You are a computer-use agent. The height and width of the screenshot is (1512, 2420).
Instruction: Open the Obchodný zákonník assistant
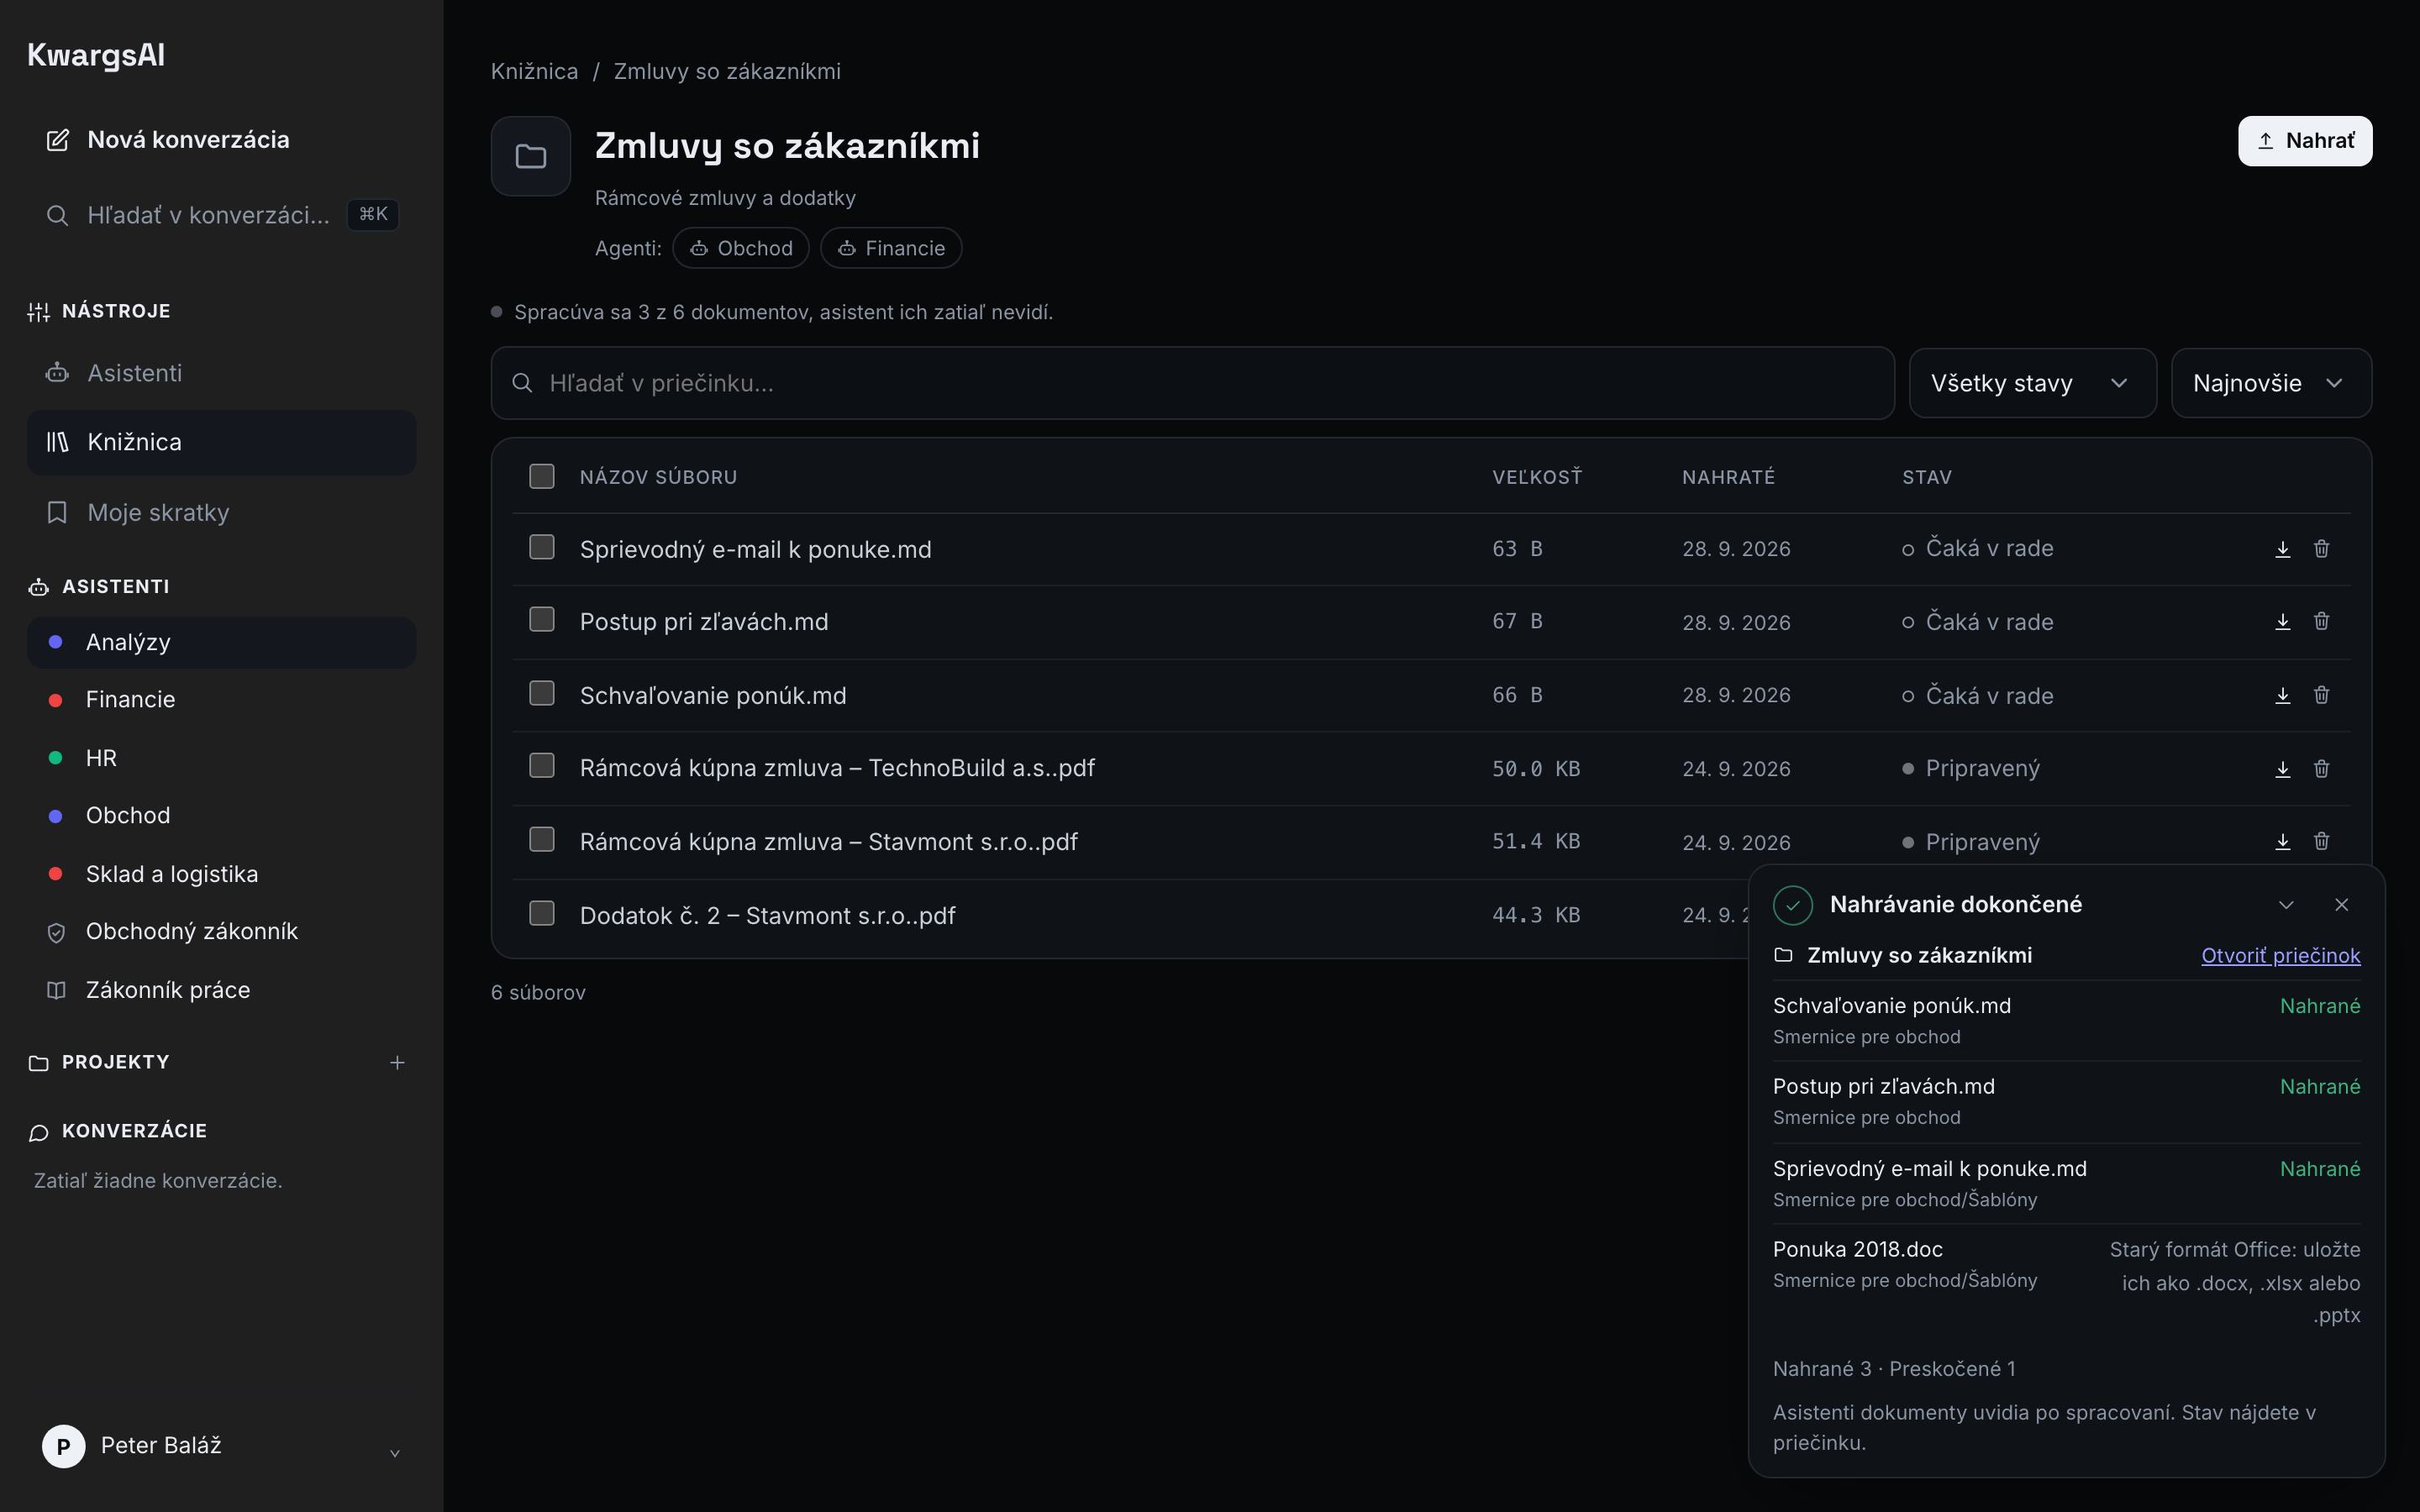point(221,931)
